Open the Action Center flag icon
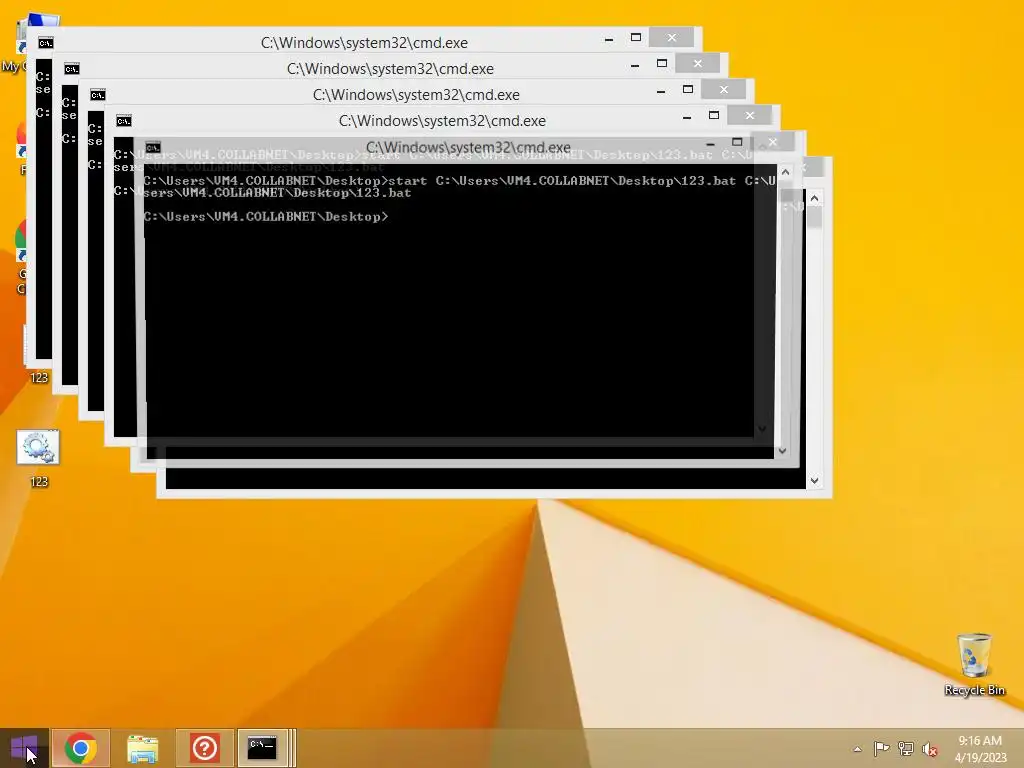This screenshot has height=768, width=1024. [881, 749]
